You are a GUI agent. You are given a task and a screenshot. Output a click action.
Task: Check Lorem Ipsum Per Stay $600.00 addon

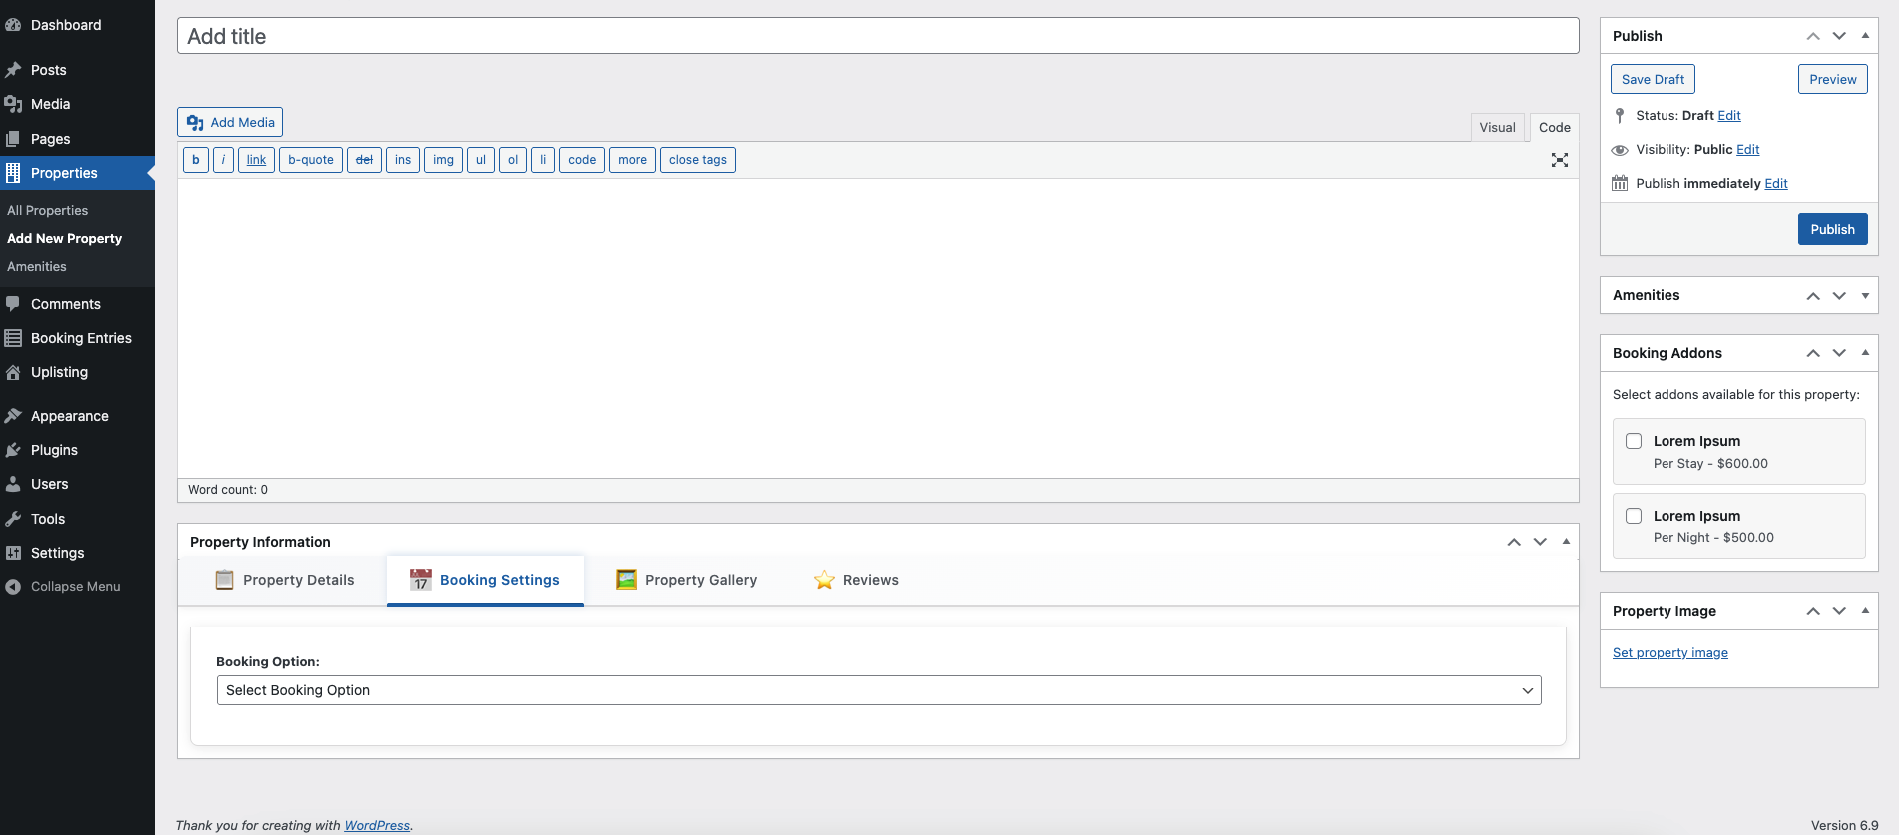point(1634,441)
